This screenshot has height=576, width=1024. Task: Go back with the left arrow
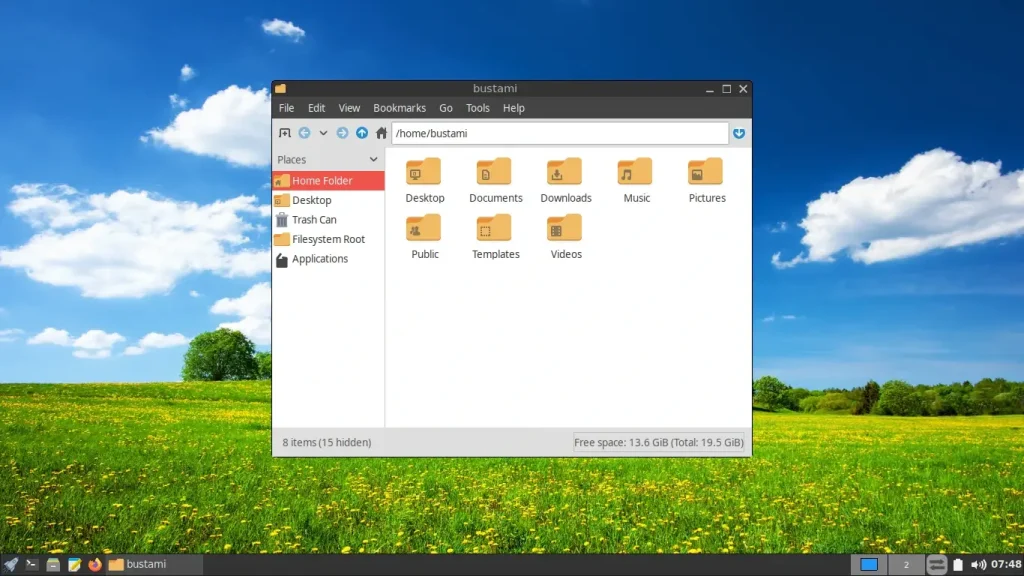(304, 133)
